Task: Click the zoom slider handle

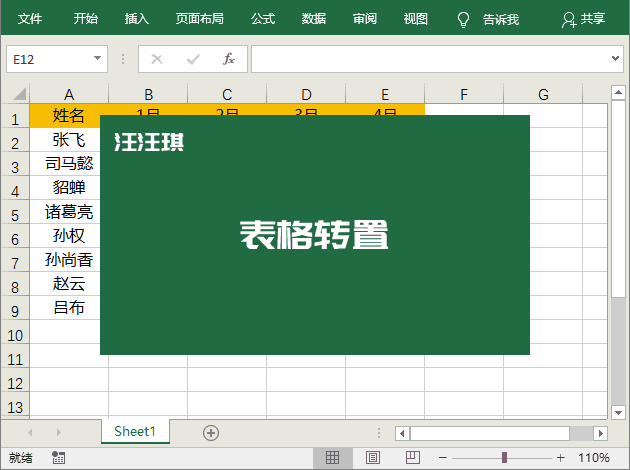Action: coord(504,458)
